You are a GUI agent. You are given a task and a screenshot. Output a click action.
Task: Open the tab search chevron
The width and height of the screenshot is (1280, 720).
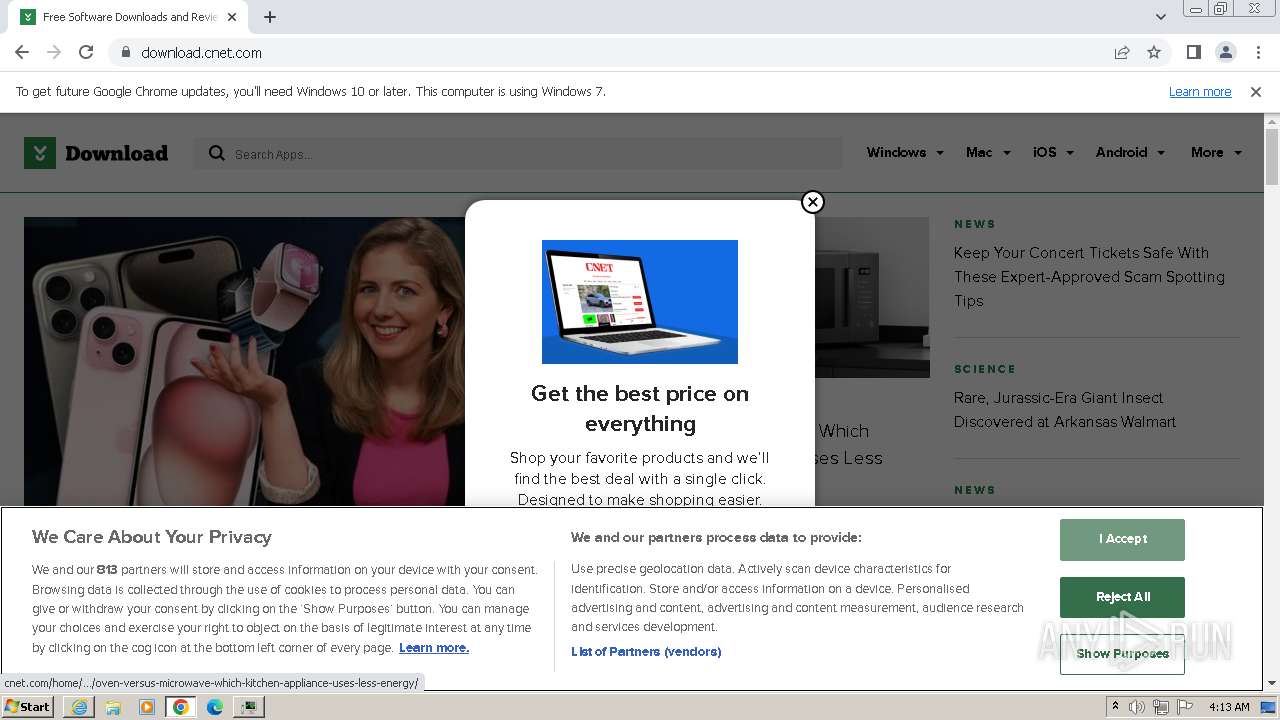(x=1160, y=17)
